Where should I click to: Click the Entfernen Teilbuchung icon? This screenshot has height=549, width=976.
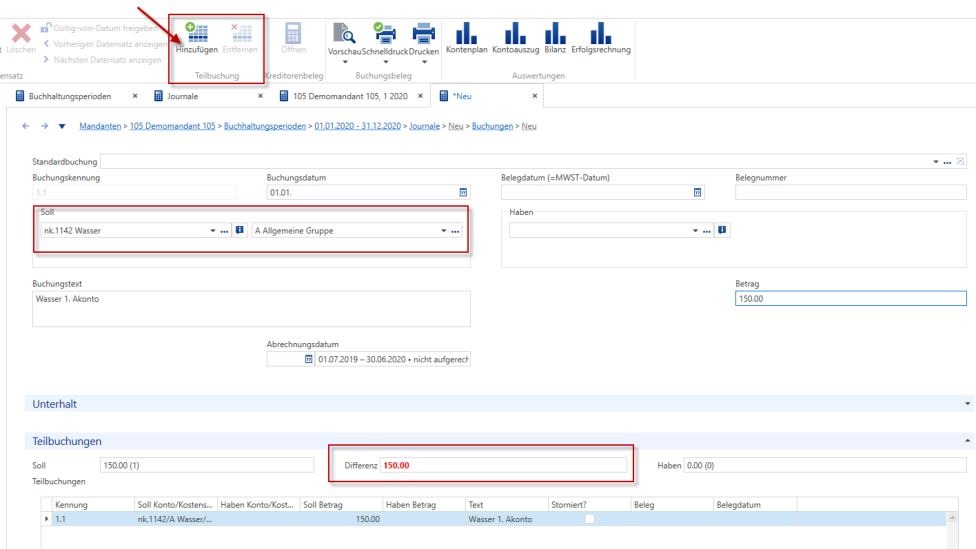pyautogui.click(x=240, y=33)
